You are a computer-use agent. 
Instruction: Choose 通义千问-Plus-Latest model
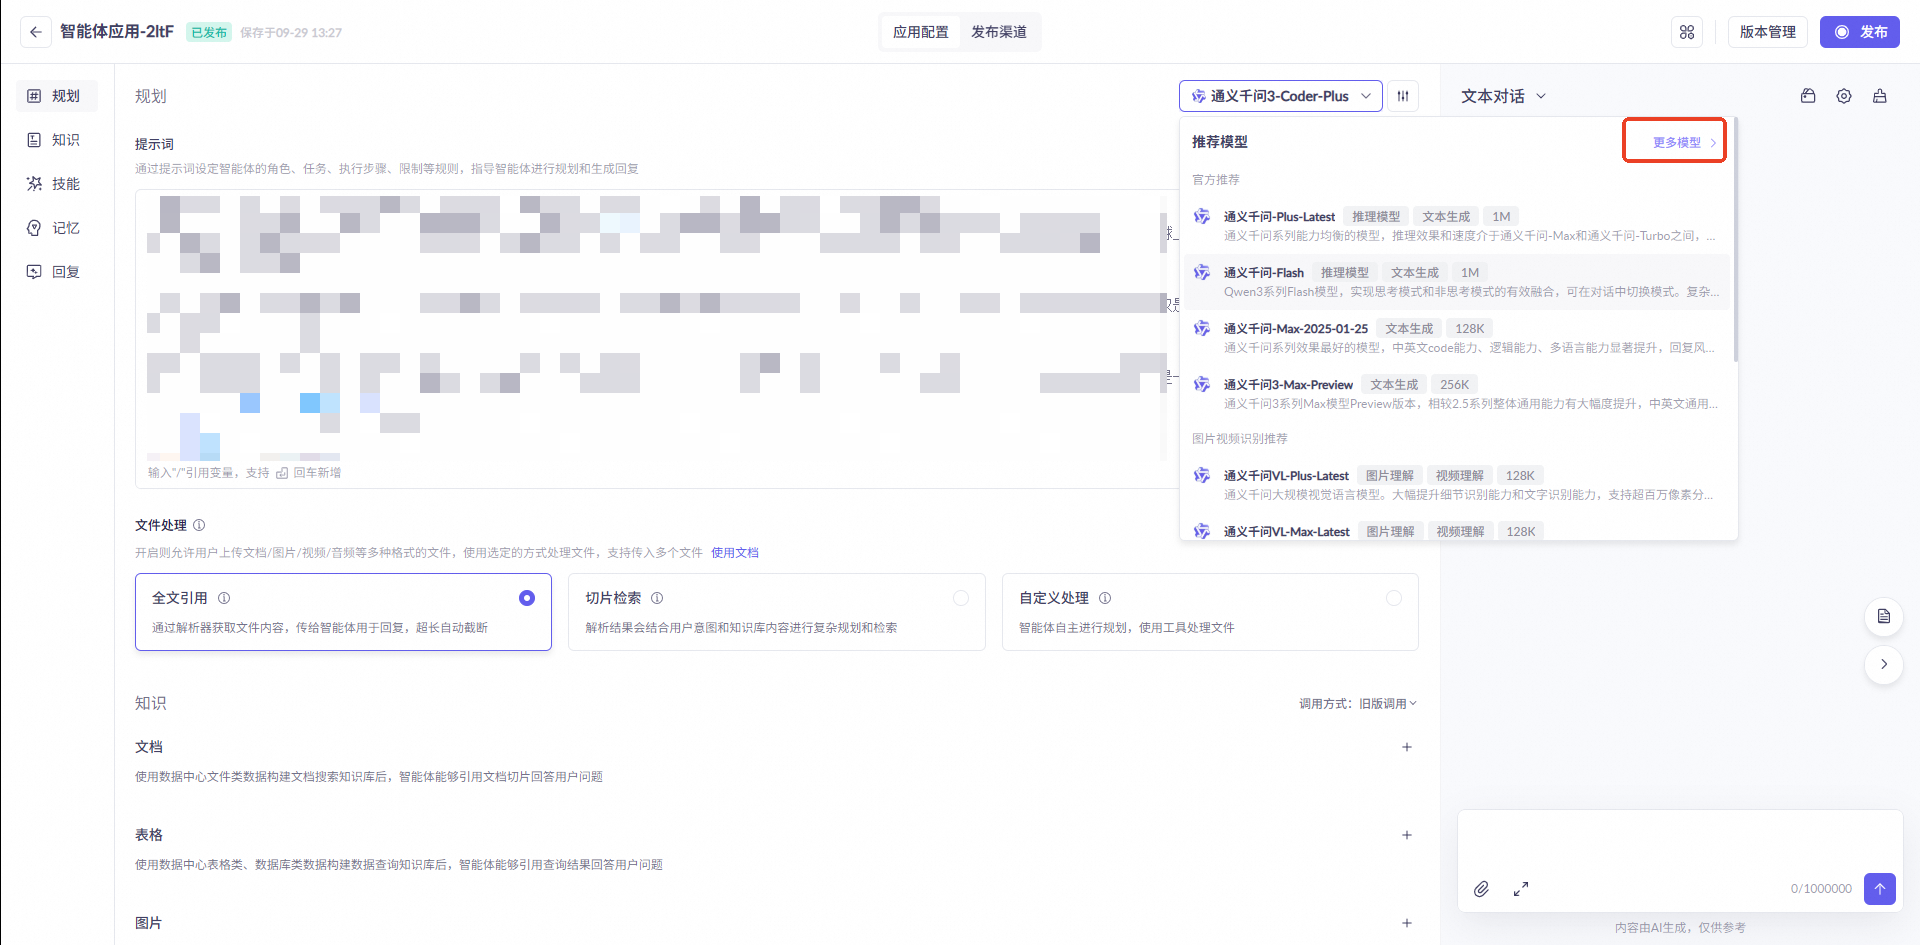click(1457, 225)
